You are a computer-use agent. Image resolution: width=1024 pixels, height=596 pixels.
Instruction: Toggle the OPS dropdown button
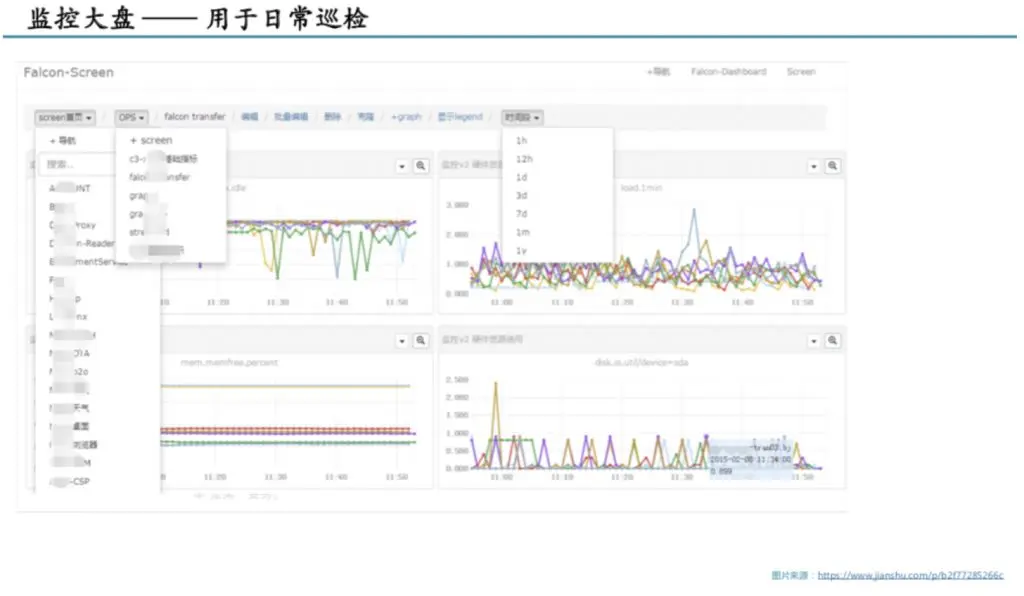(x=131, y=118)
